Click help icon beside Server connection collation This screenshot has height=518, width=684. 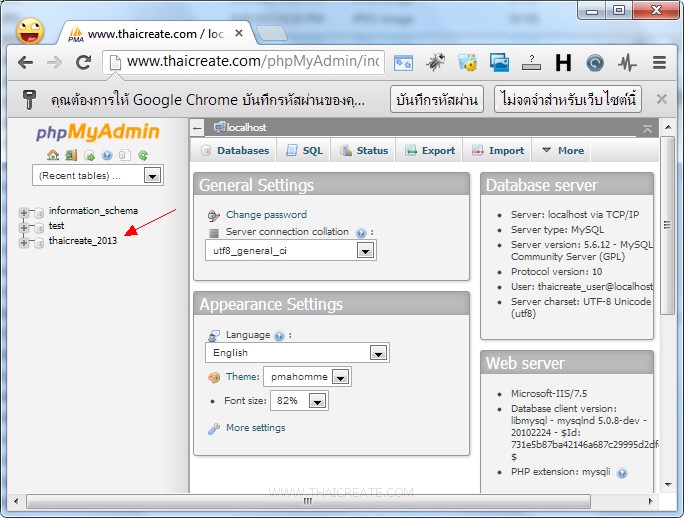pos(360,233)
